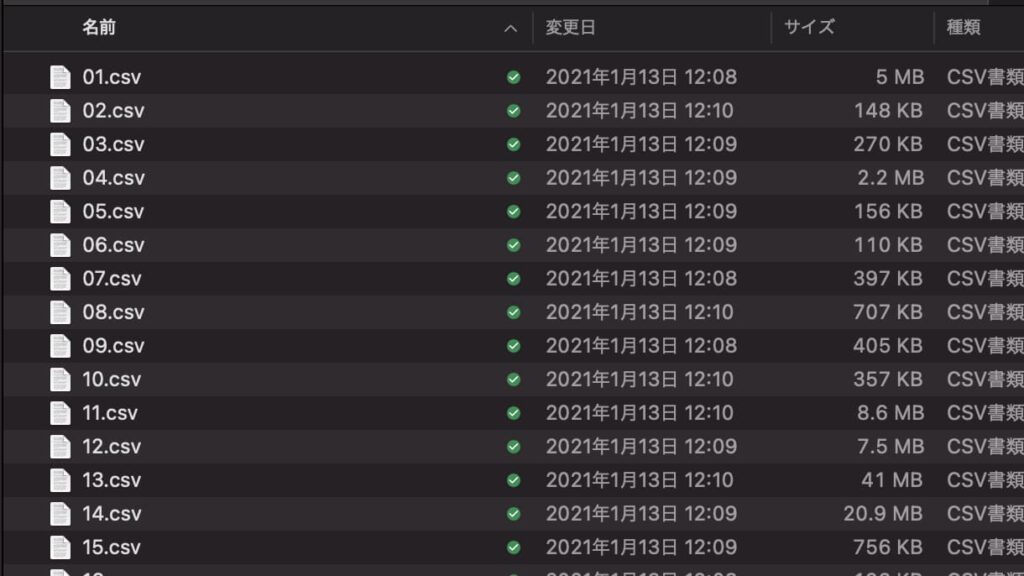Select the 12.csv file name
This screenshot has width=1024, height=576.
pyautogui.click(x=112, y=447)
